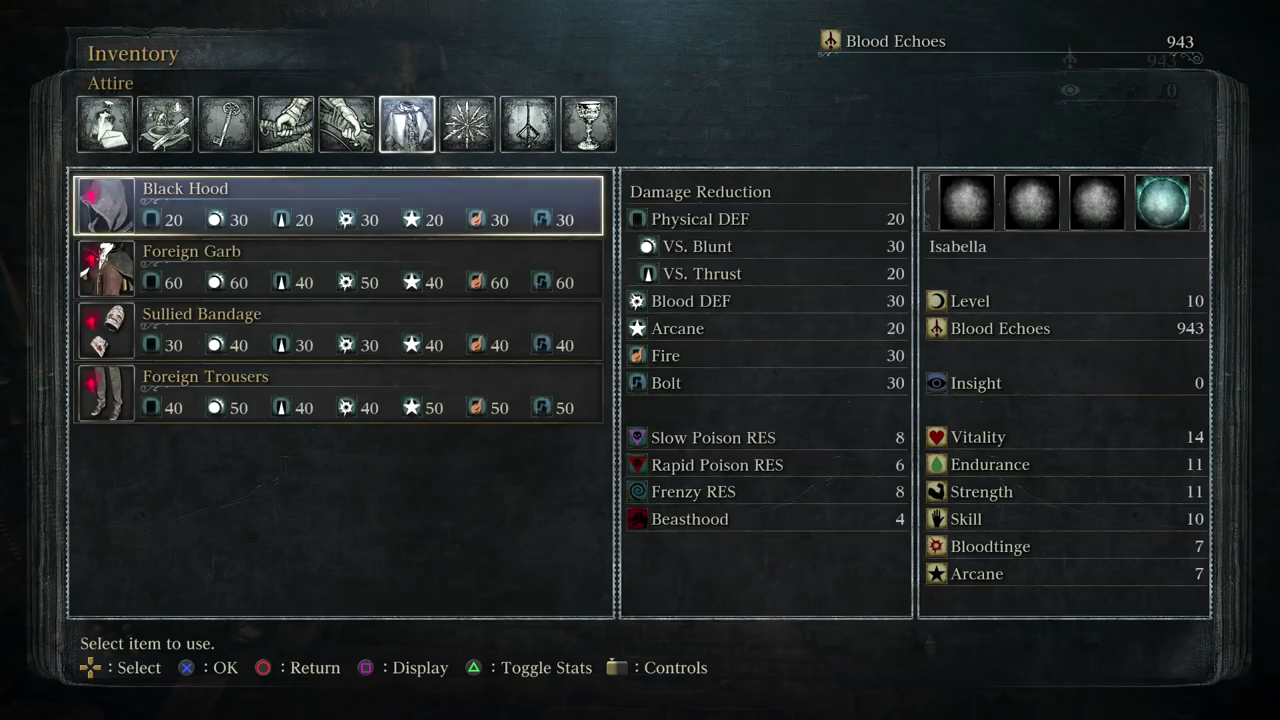This screenshot has width=1280, height=720.
Task: Switch to the key items tab
Action: 226,124
